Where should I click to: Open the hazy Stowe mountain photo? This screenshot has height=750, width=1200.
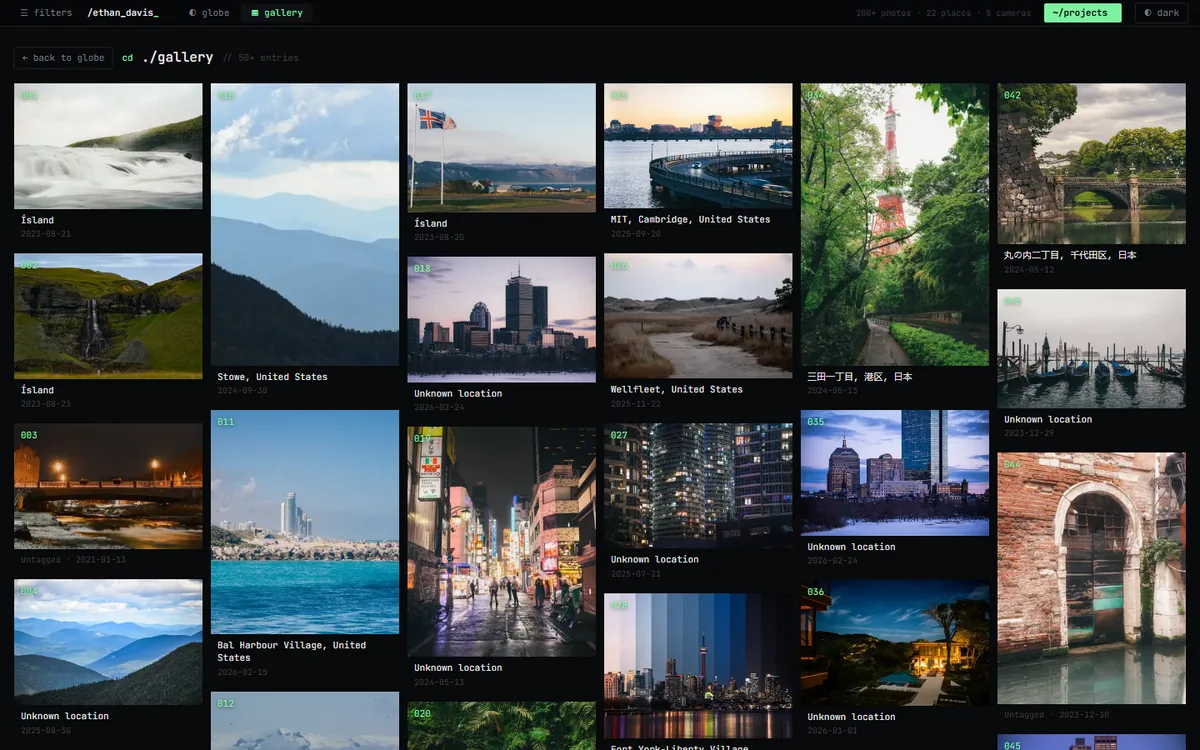[305, 224]
